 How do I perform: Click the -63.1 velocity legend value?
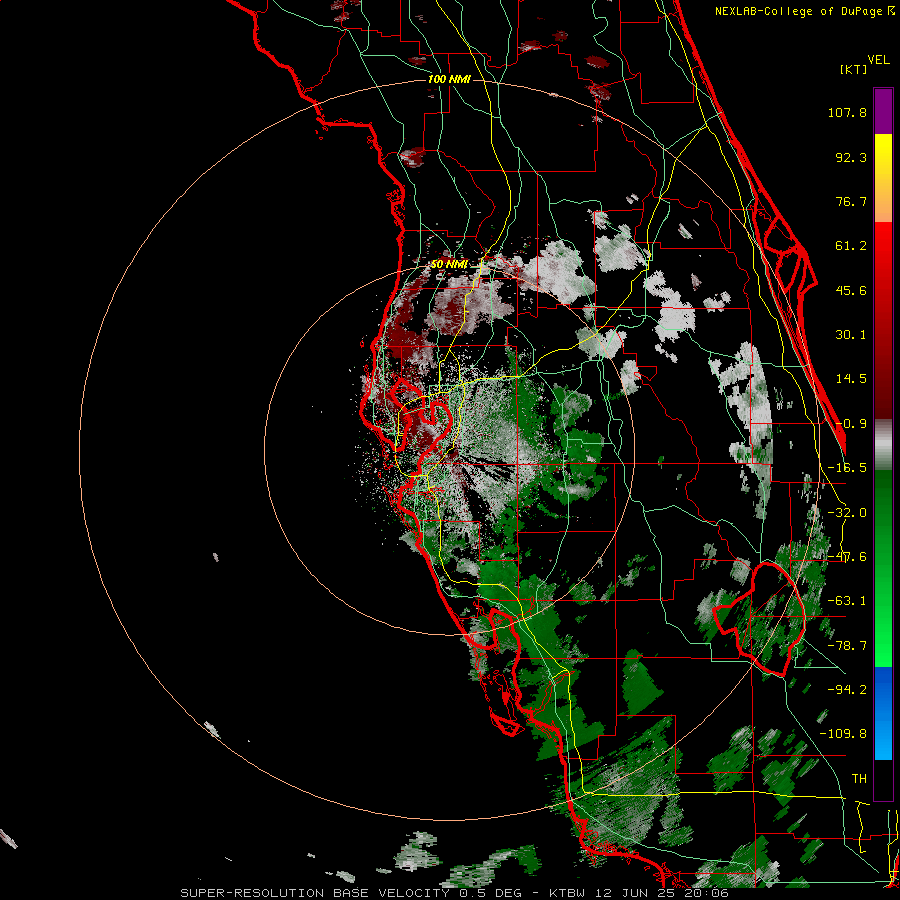(x=847, y=601)
